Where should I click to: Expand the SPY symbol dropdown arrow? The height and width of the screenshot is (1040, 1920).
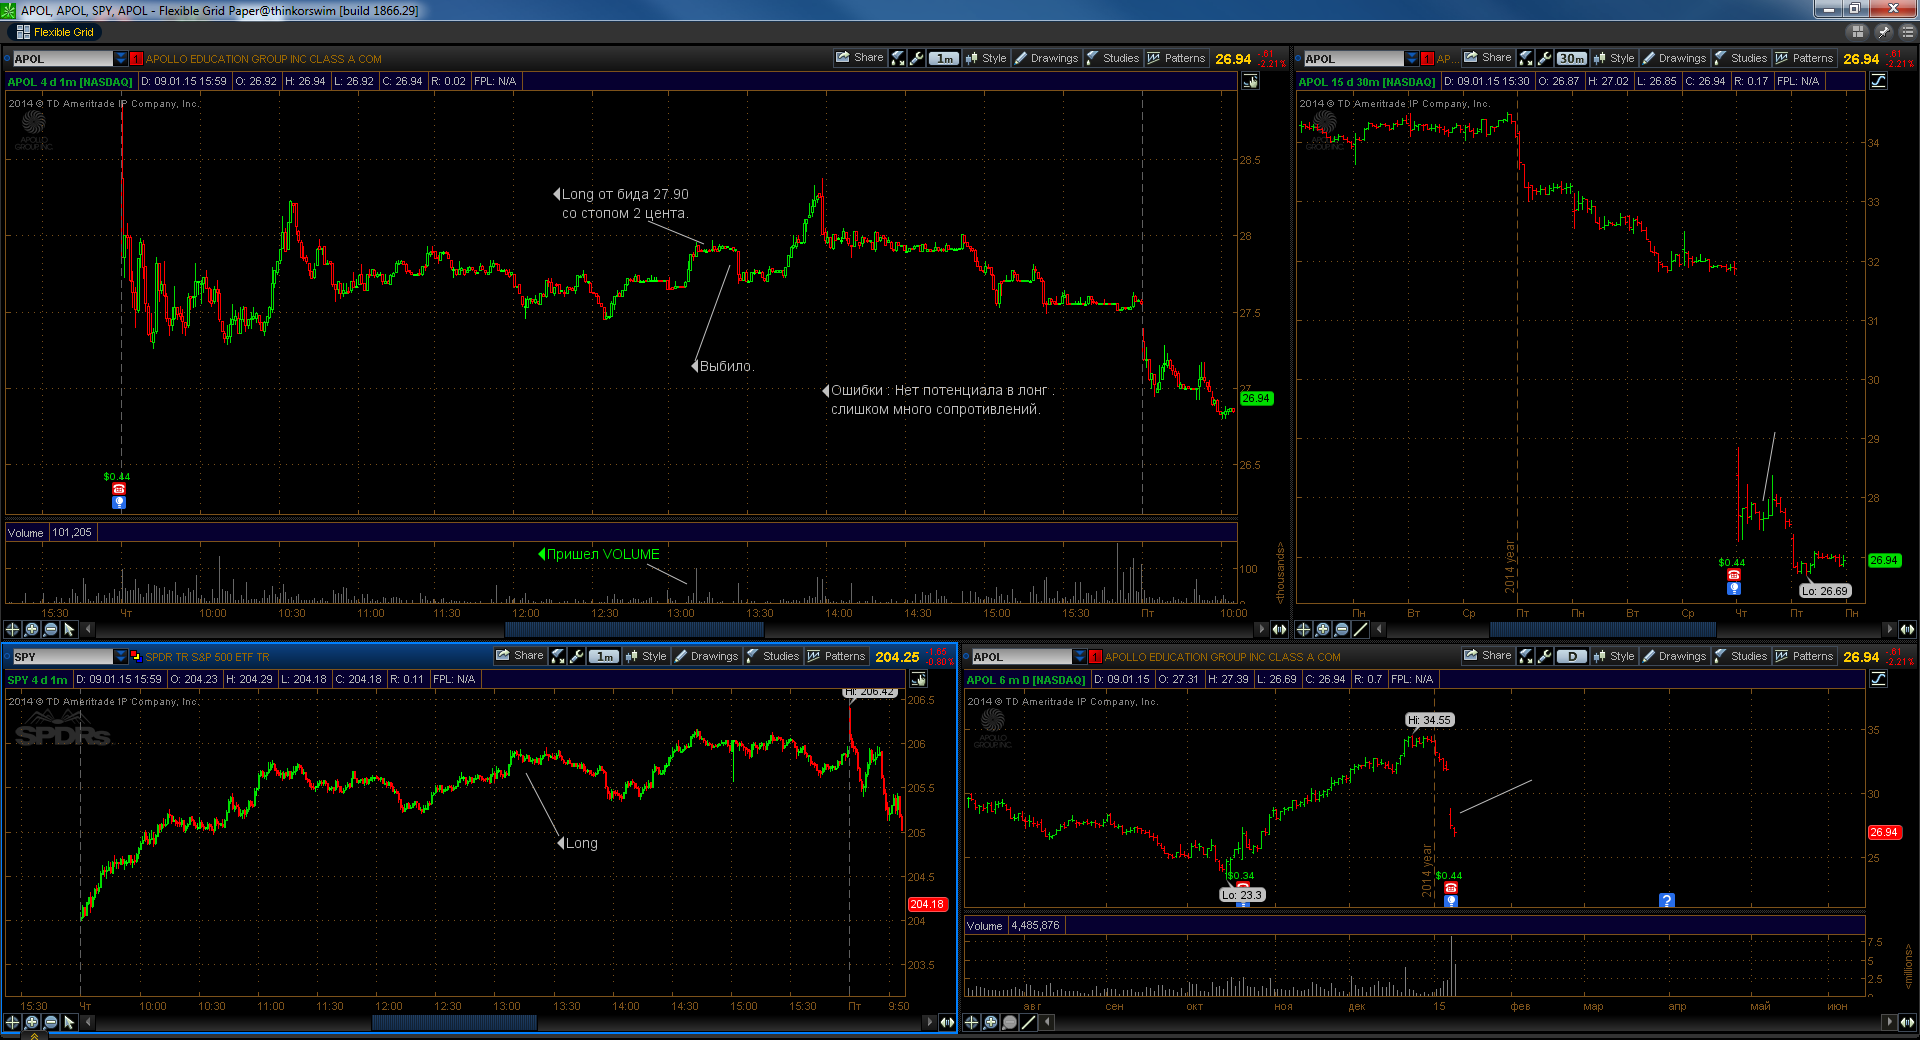pos(121,656)
